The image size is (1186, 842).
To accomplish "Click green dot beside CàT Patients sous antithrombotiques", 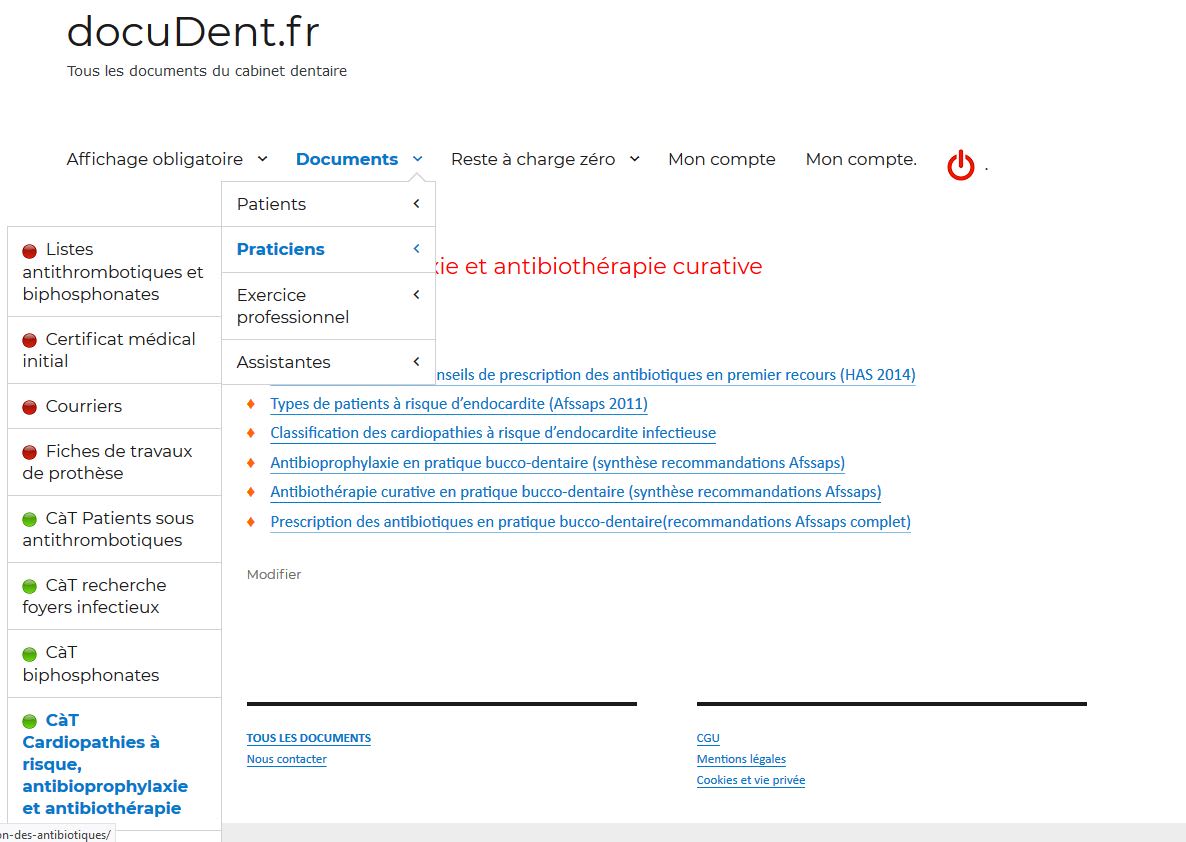I will point(30,519).
